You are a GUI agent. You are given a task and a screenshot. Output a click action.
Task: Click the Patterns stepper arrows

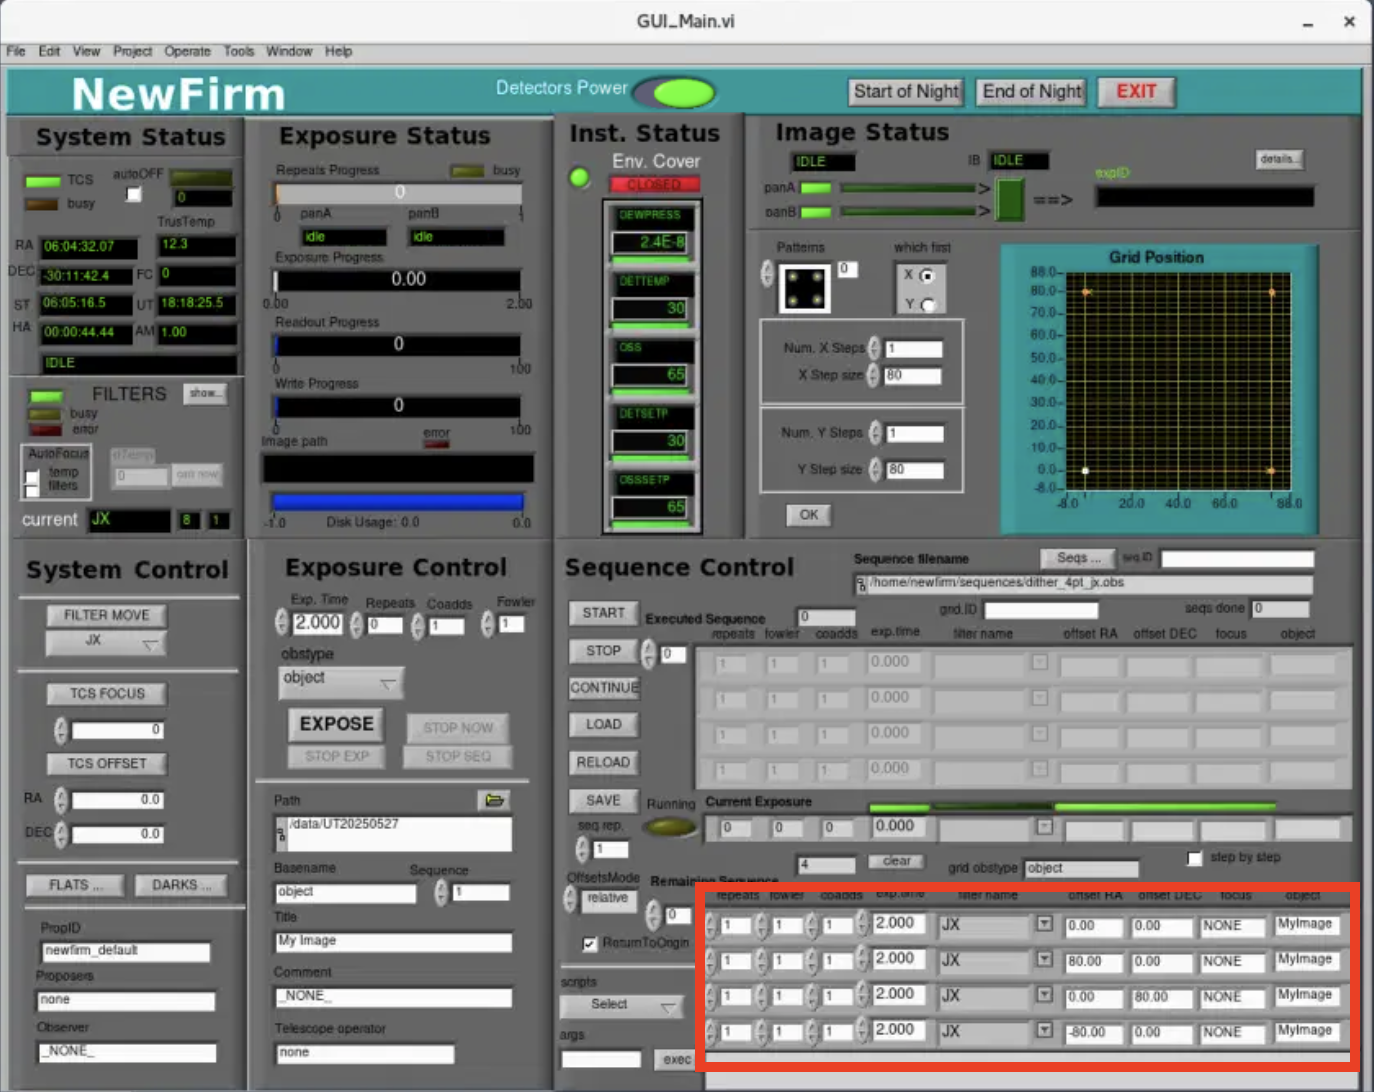pyautogui.click(x=767, y=274)
